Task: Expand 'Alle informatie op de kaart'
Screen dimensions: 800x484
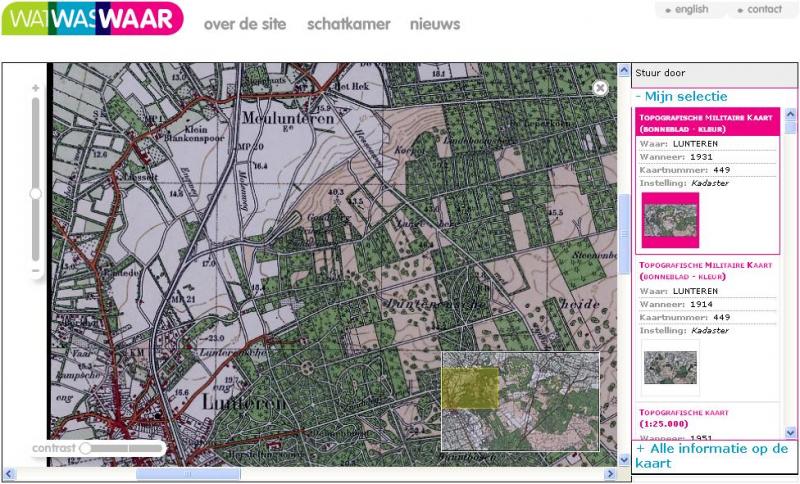Action: [712, 456]
